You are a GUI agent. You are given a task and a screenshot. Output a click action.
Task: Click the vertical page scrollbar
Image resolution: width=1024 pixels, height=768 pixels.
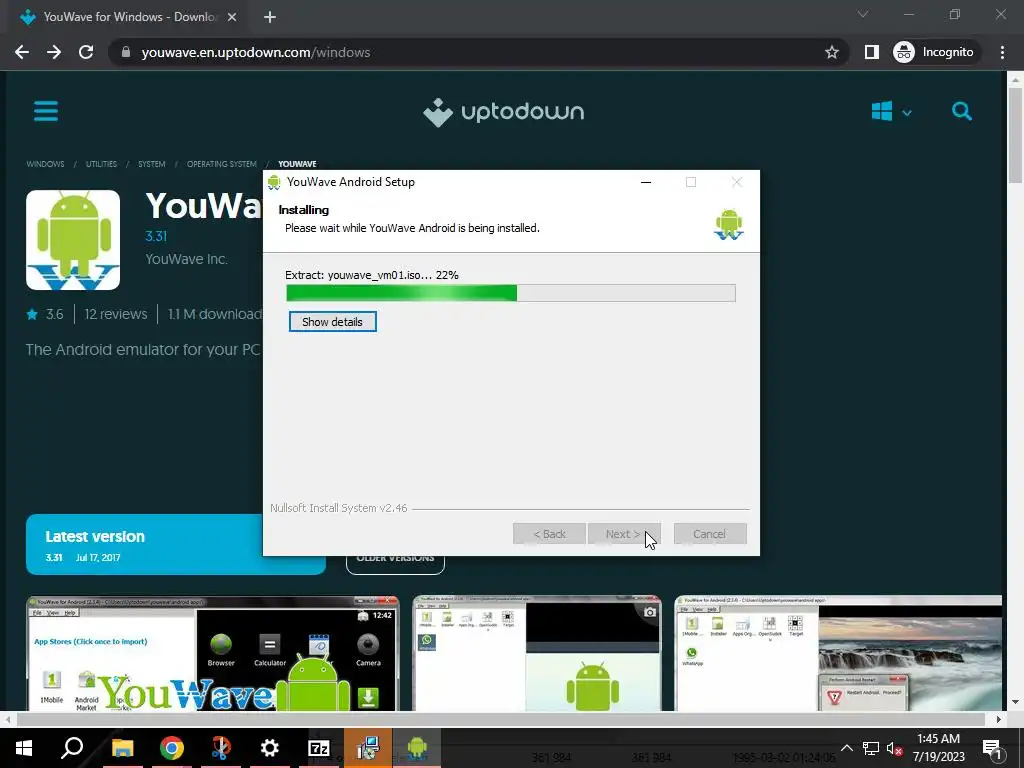pyautogui.click(x=1015, y=135)
